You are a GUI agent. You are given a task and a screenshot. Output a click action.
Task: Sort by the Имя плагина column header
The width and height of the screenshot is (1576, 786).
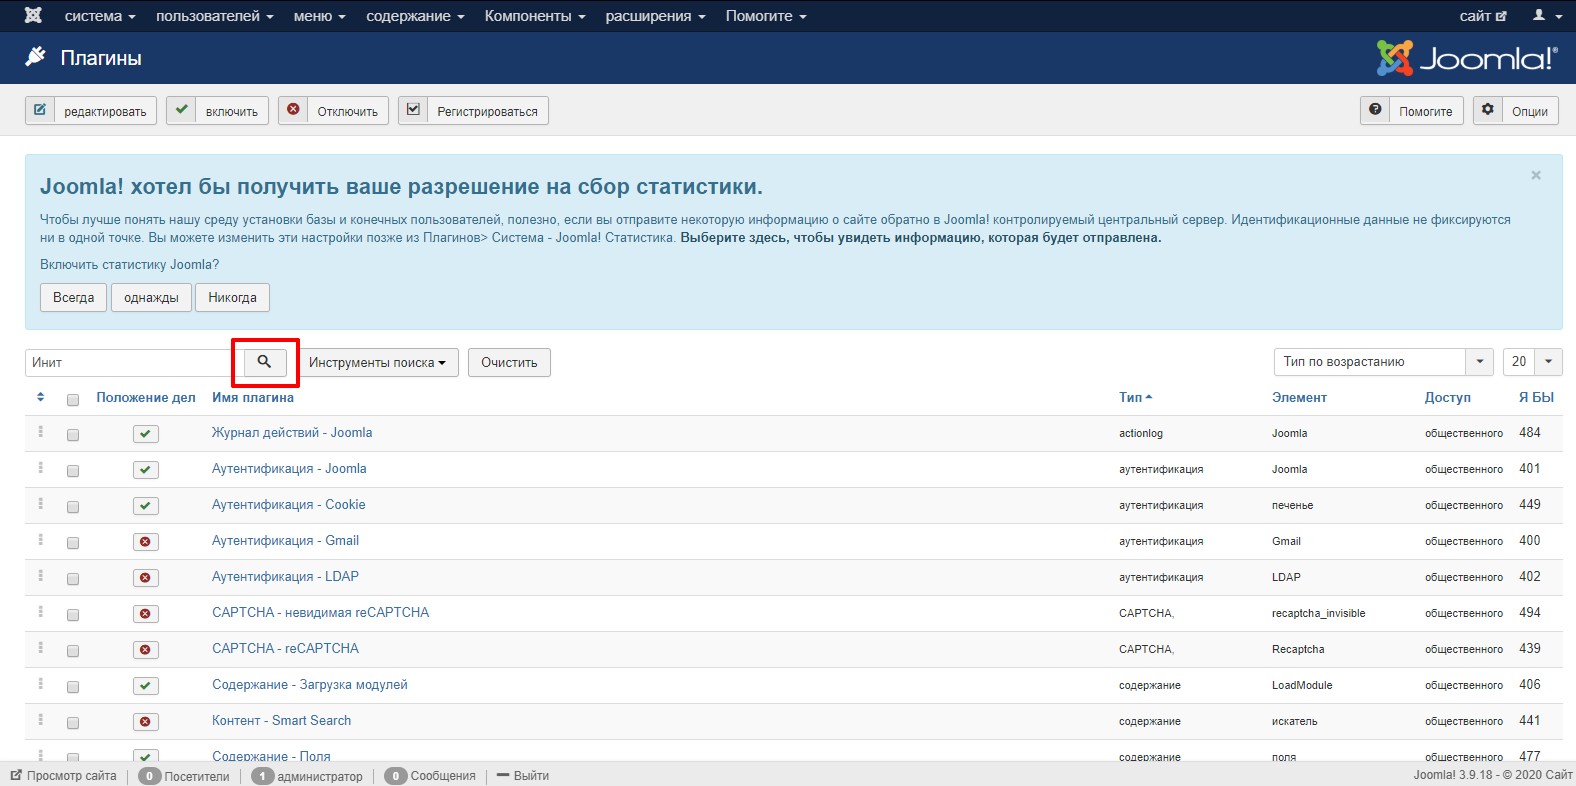[x=253, y=397]
